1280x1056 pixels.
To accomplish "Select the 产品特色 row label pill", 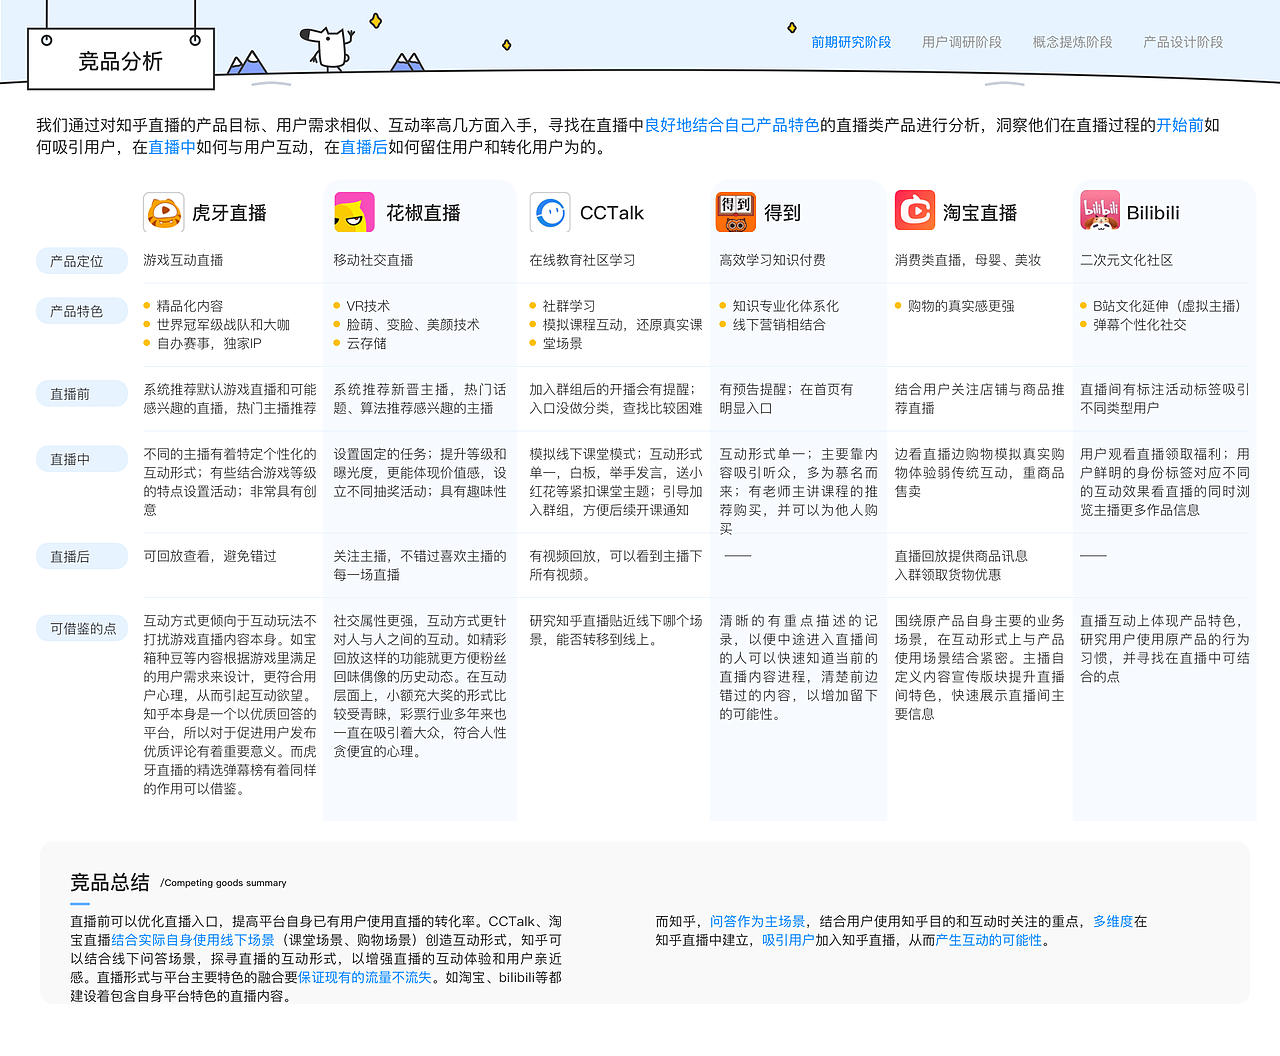I will pos(82,311).
